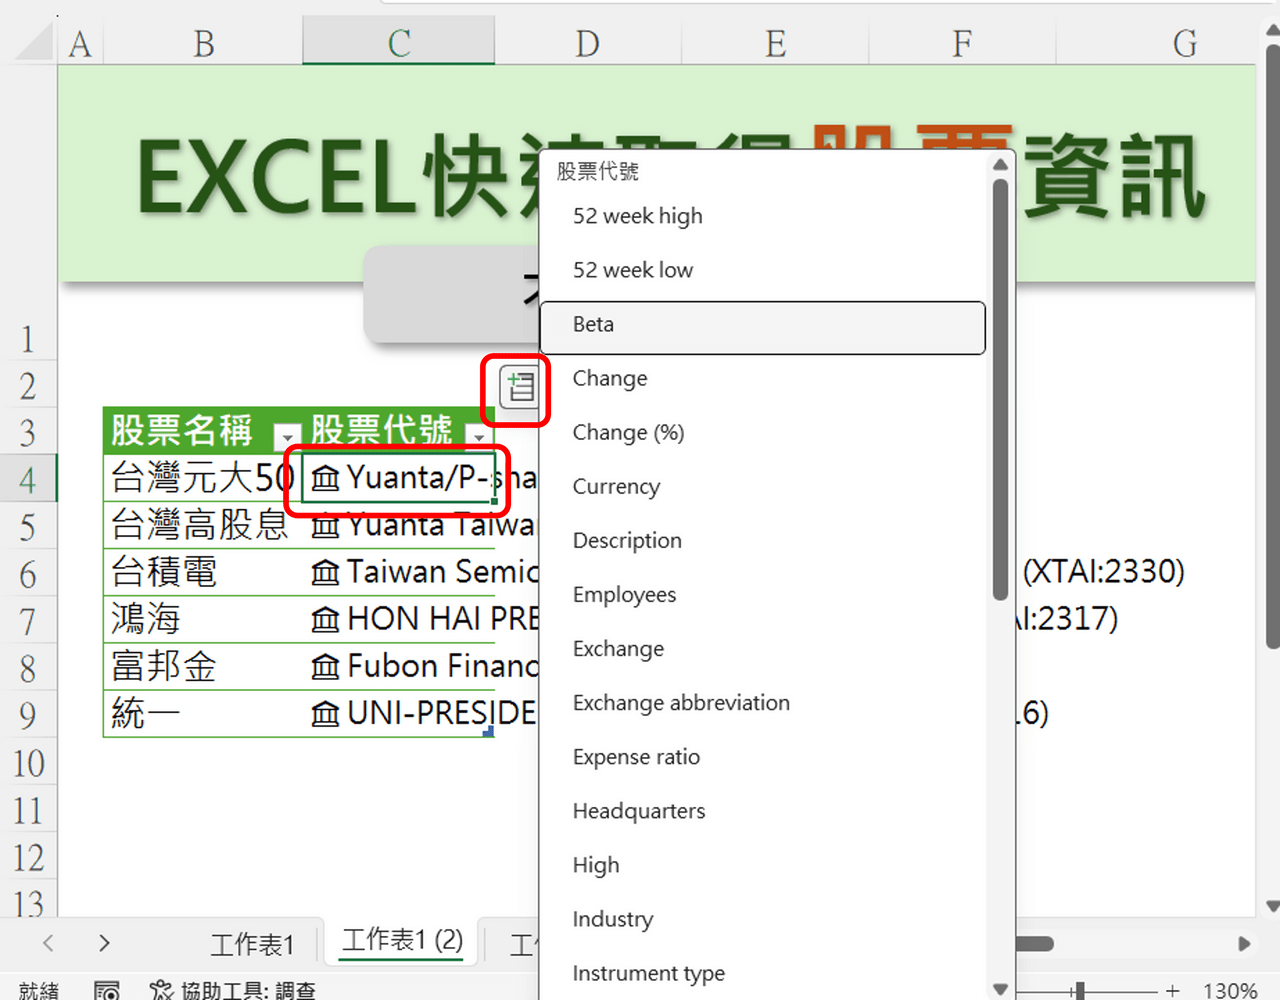Screen dimensions: 1280x1000
Task: Click the 台灣高股息 cell
Action: click(203, 526)
